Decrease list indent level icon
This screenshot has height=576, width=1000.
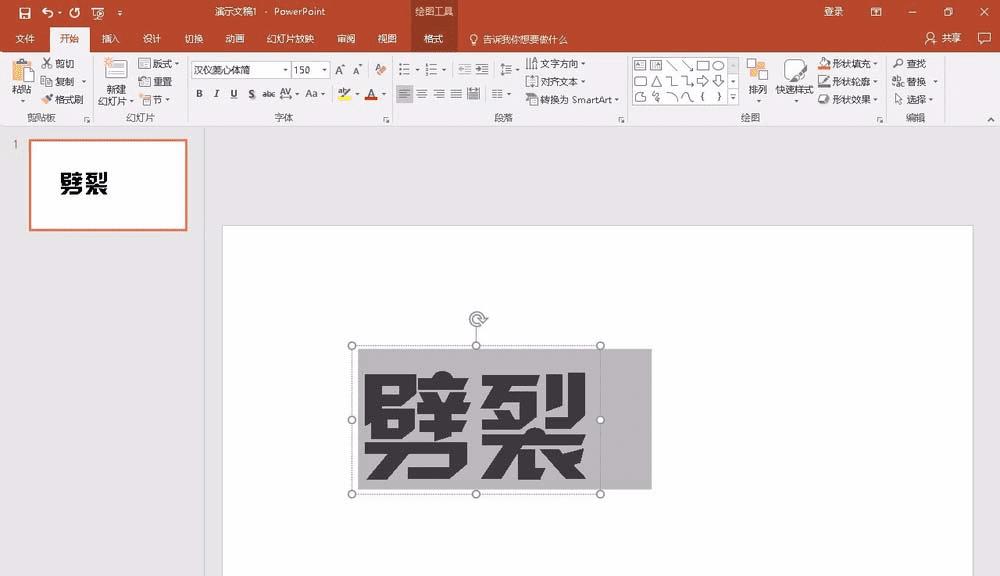click(464, 69)
